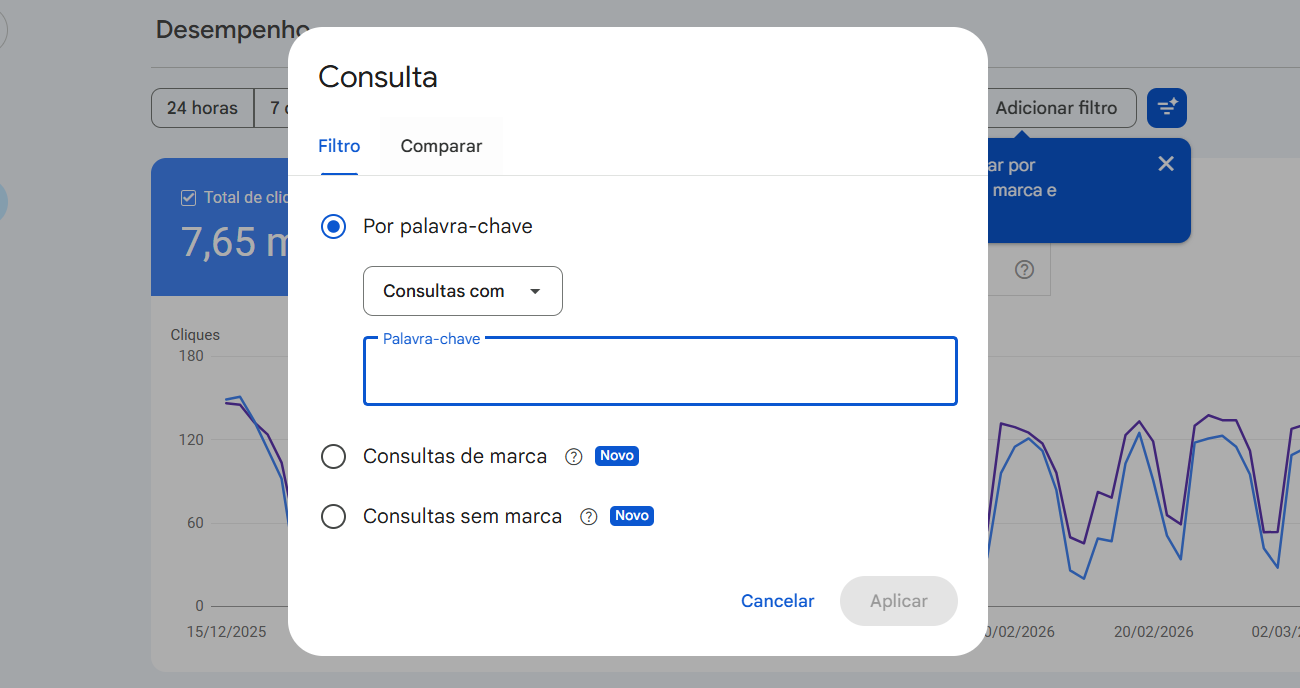The height and width of the screenshot is (688, 1300).
Task: Select the 24 horas date range
Action: click(x=202, y=107)
